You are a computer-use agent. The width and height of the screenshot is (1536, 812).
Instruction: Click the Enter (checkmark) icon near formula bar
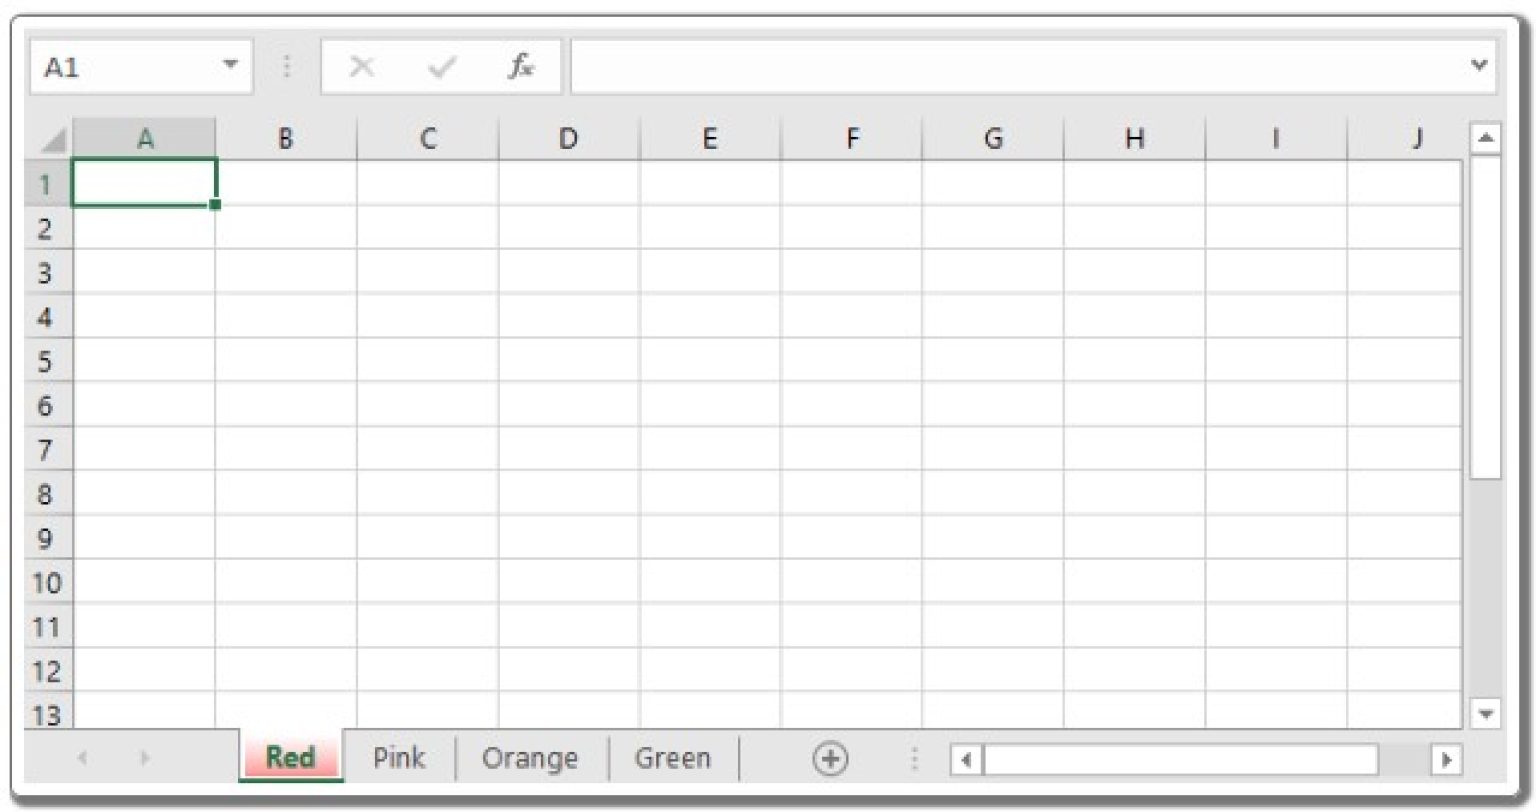click(442, 67)
